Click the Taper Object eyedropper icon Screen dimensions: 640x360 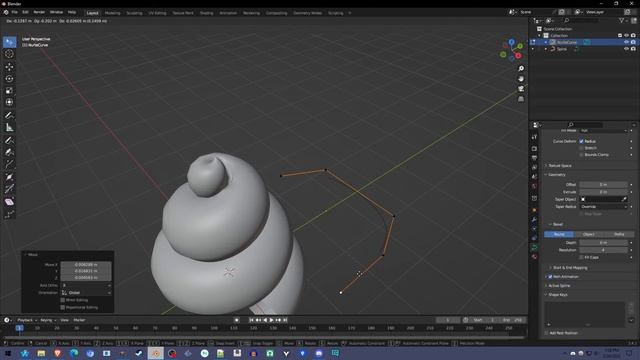pyautogui.click(x=624, y=199)
